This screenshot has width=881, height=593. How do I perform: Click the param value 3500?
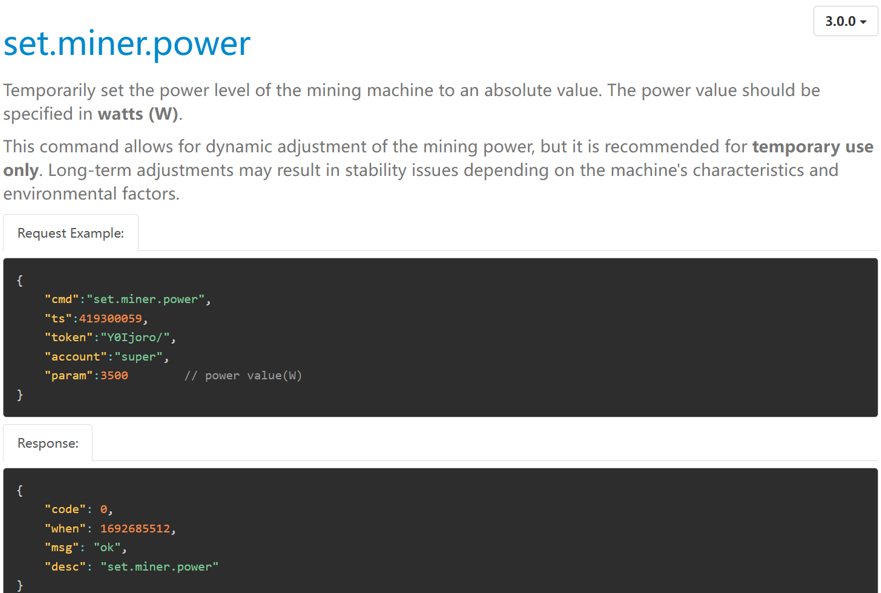[x=114, y=375]
